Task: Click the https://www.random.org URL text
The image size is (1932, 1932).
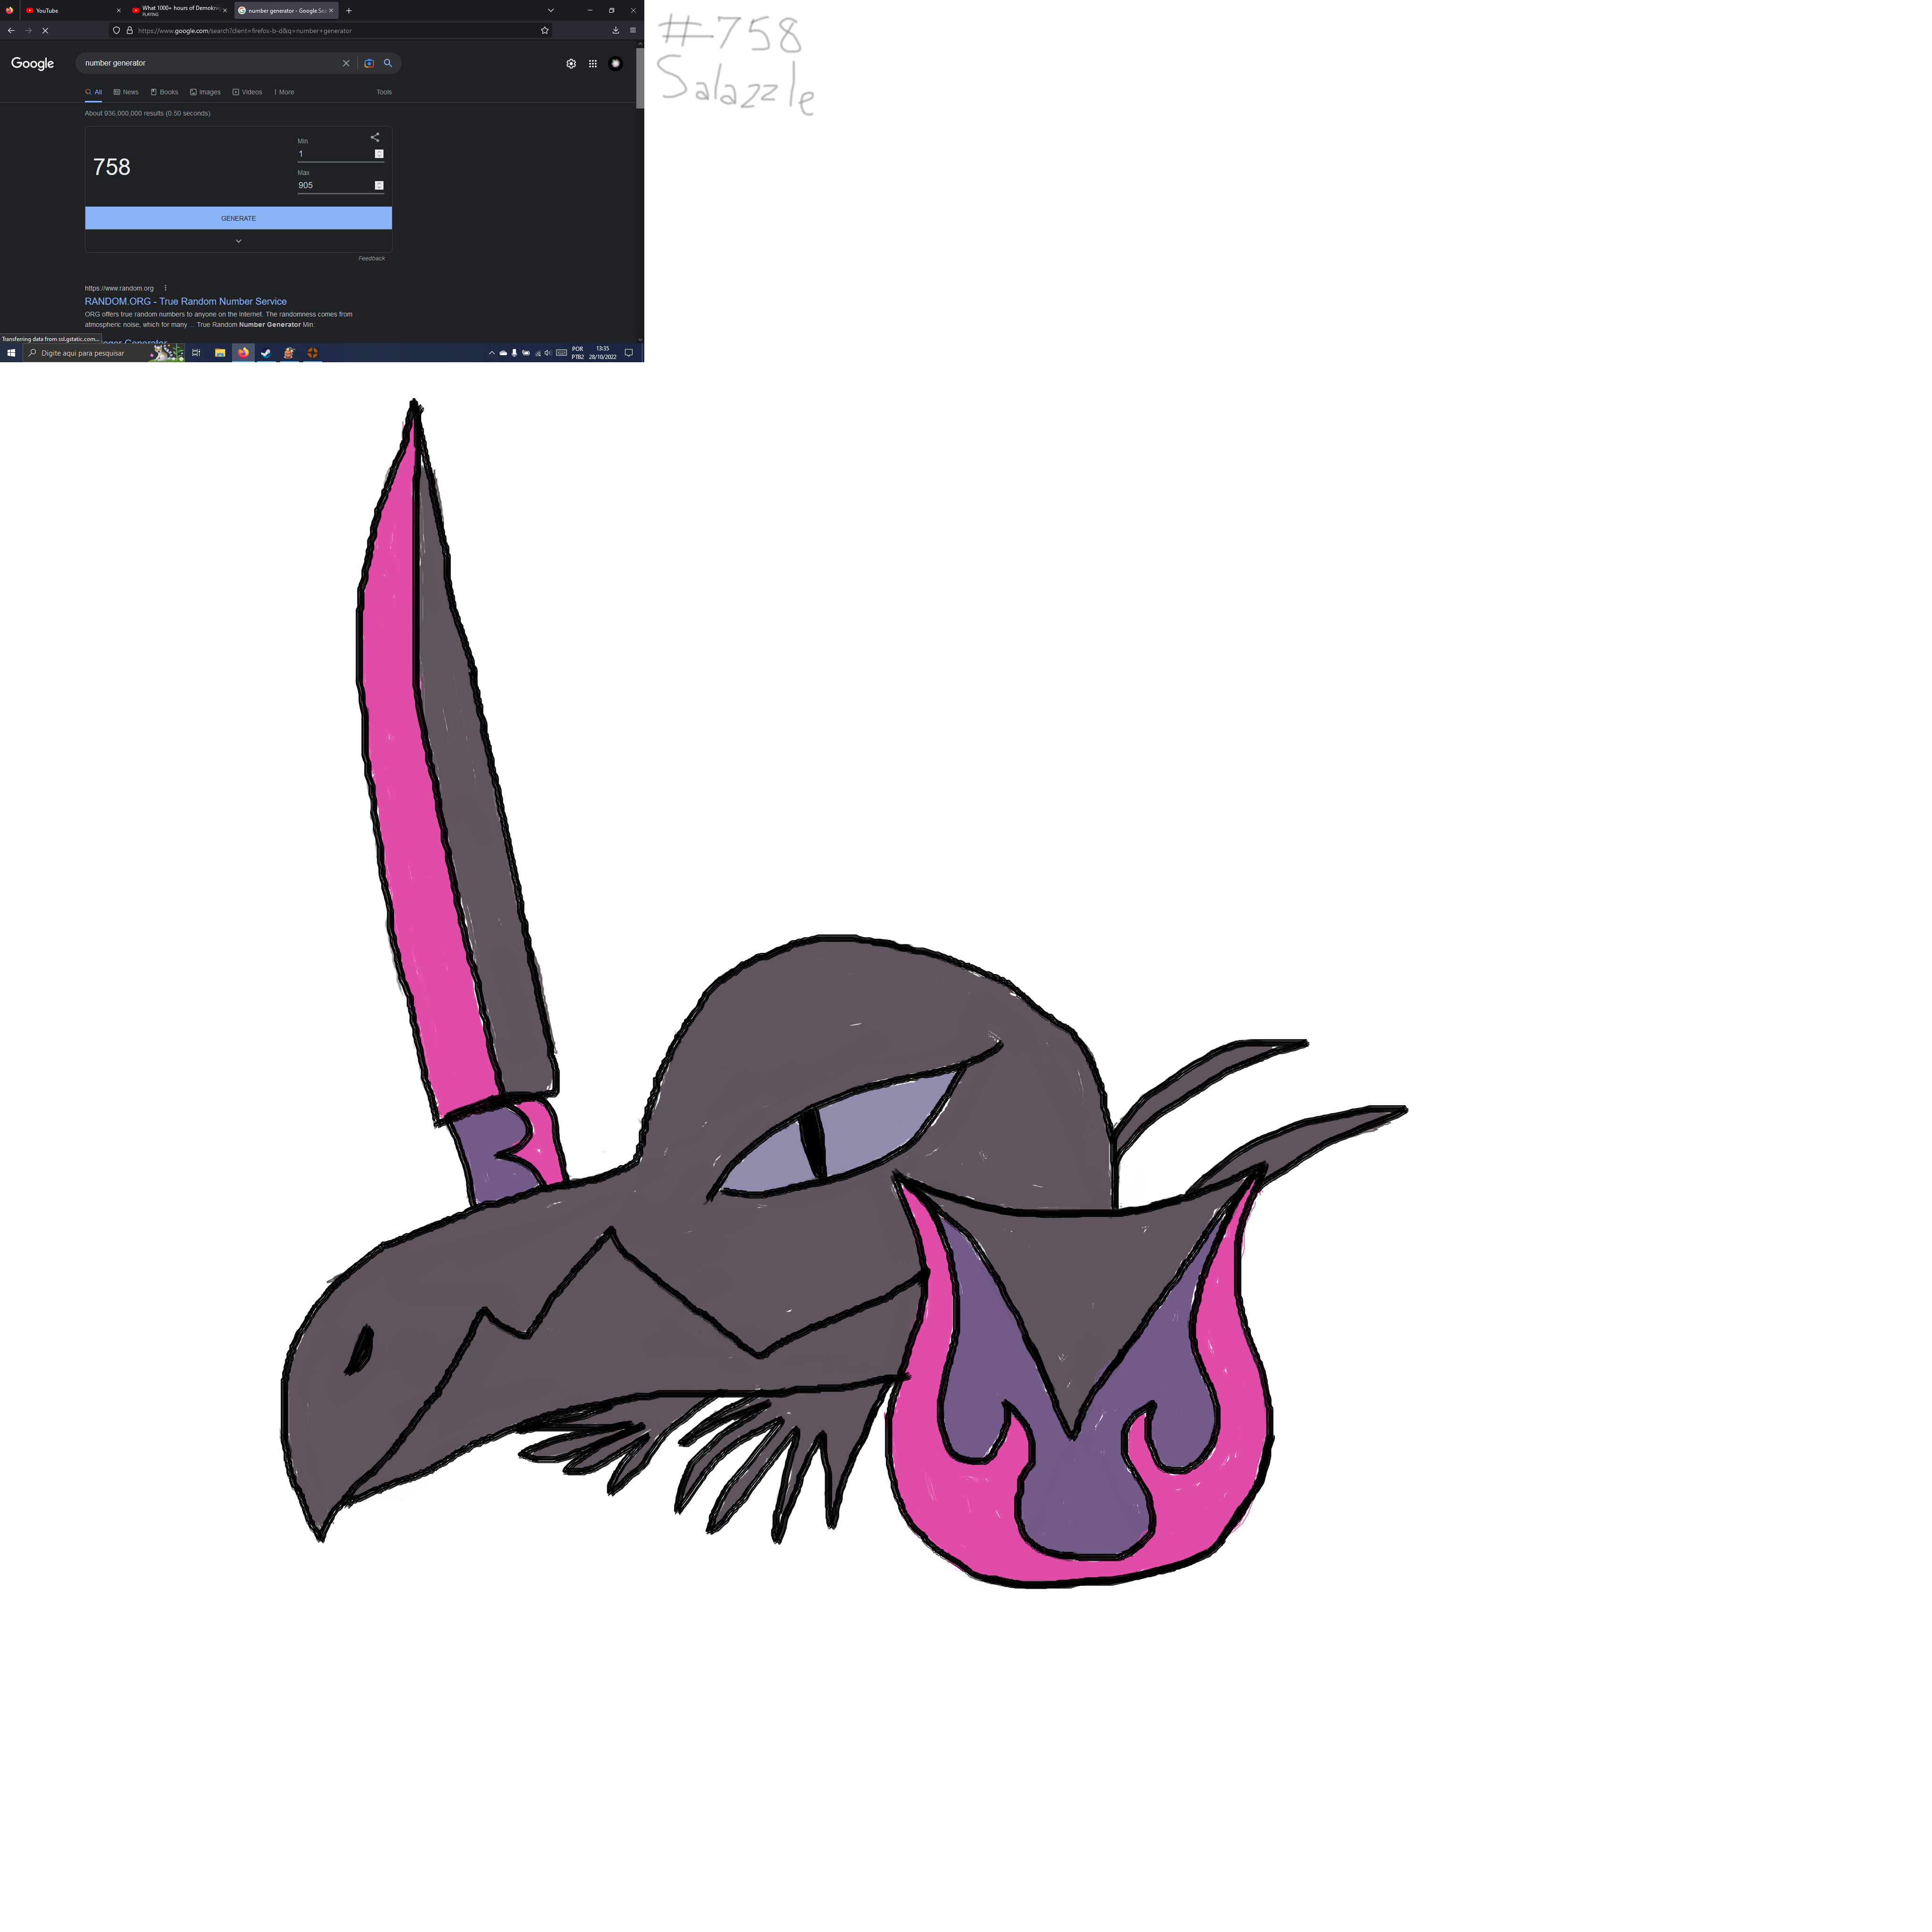Action: point(119,288)
